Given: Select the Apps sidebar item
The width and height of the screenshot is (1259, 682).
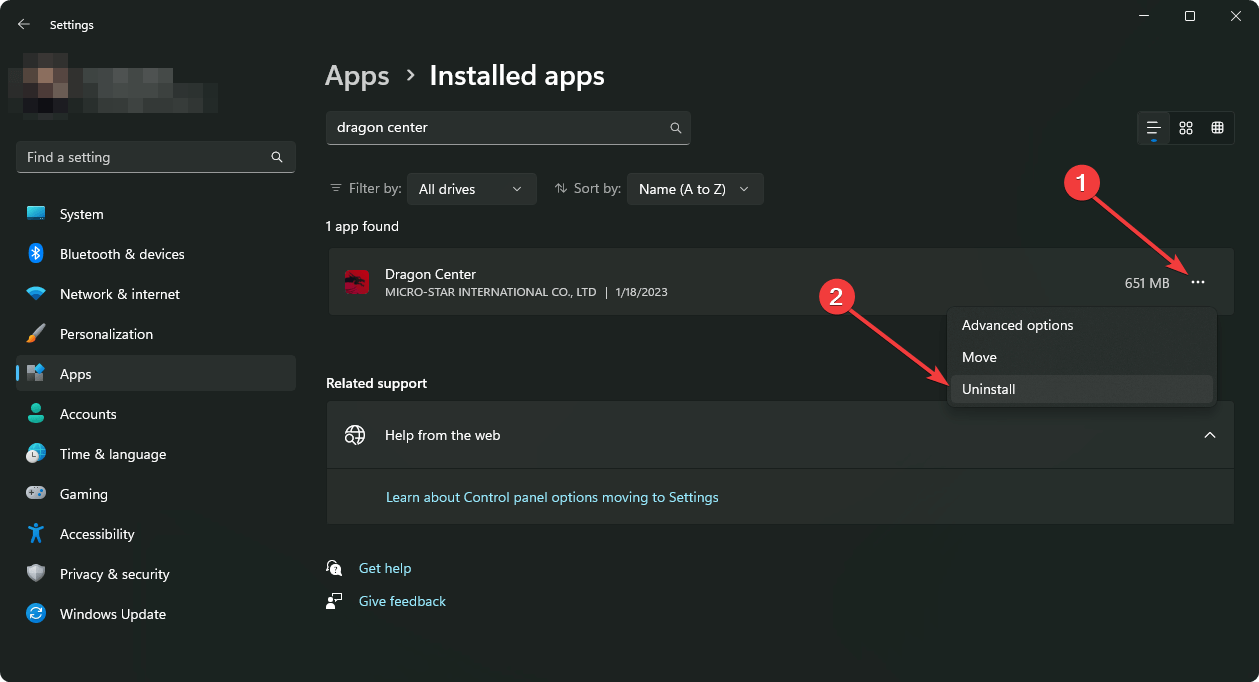Looking at the screenshot, I should [x=156, y=374].
